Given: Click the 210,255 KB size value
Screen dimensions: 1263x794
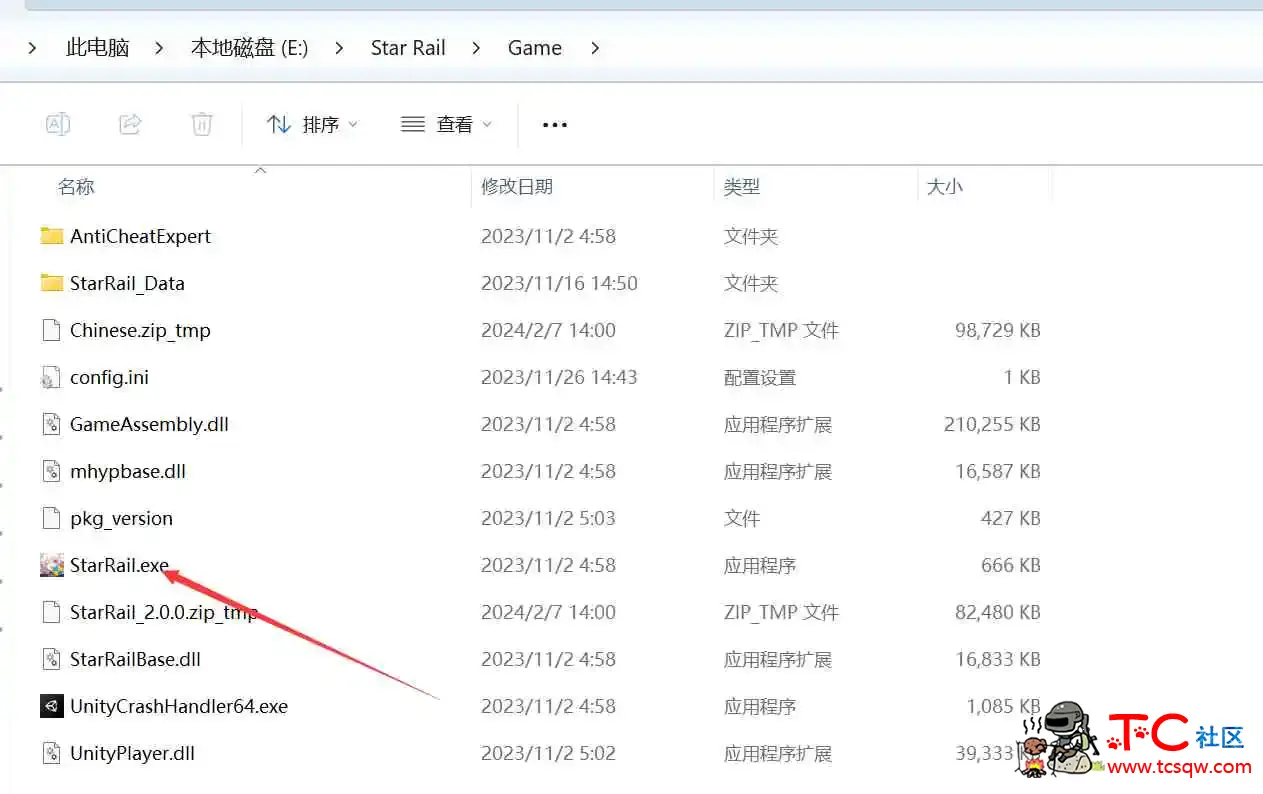Looking at the screenshot, I should tap(992, 424).
